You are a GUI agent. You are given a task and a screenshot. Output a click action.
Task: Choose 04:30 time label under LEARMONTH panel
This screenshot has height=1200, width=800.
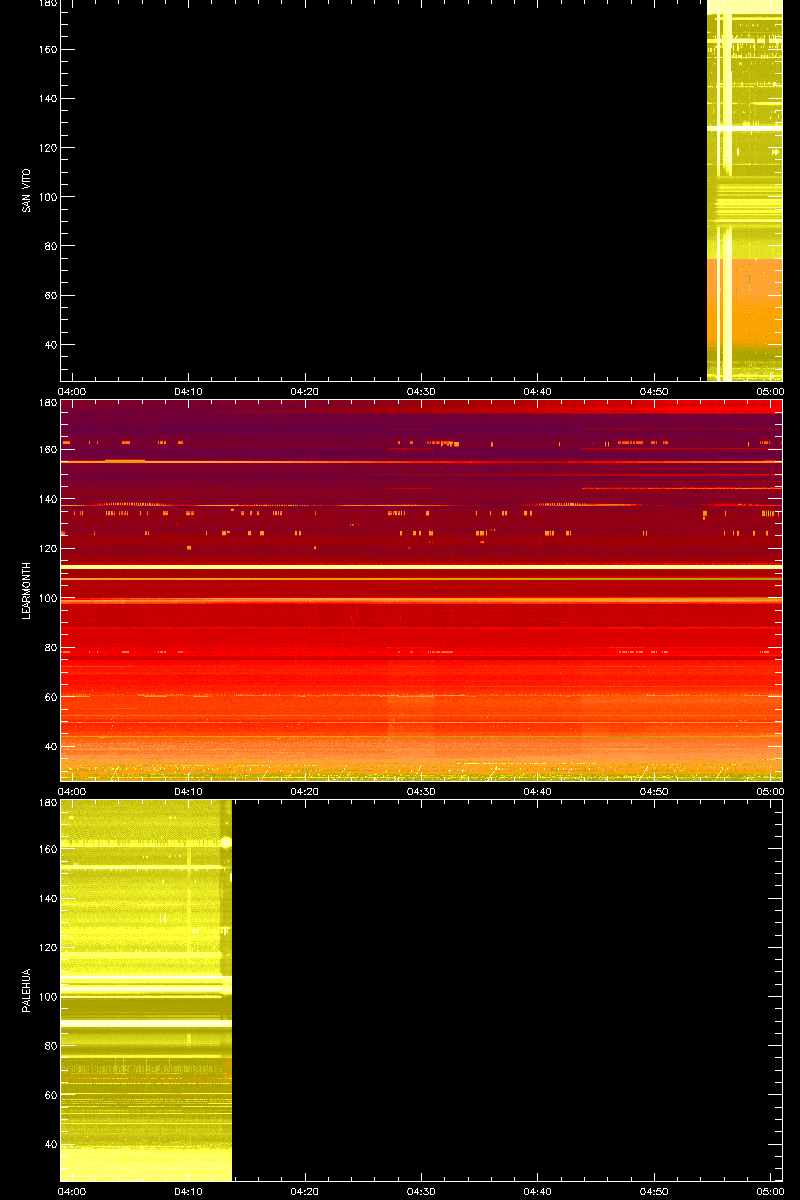pos(421,791)
